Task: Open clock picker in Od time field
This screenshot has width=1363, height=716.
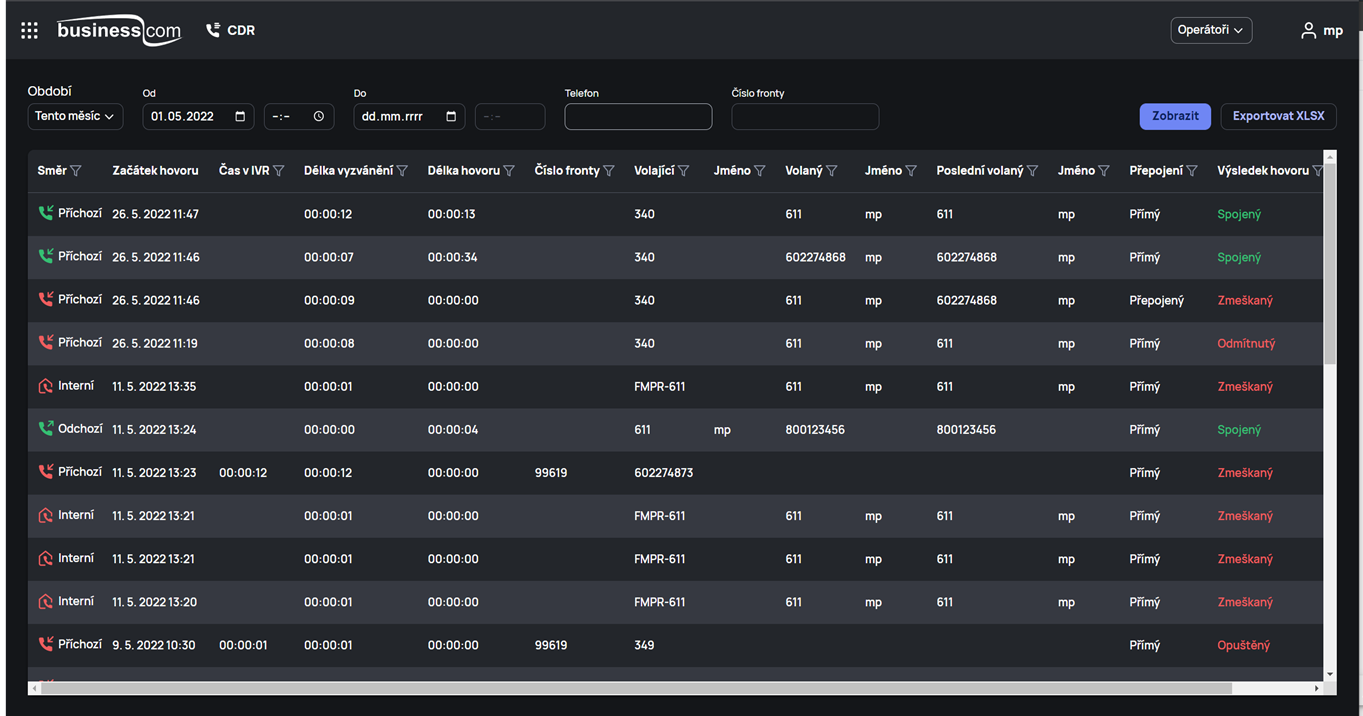Action: click(319, 116)
